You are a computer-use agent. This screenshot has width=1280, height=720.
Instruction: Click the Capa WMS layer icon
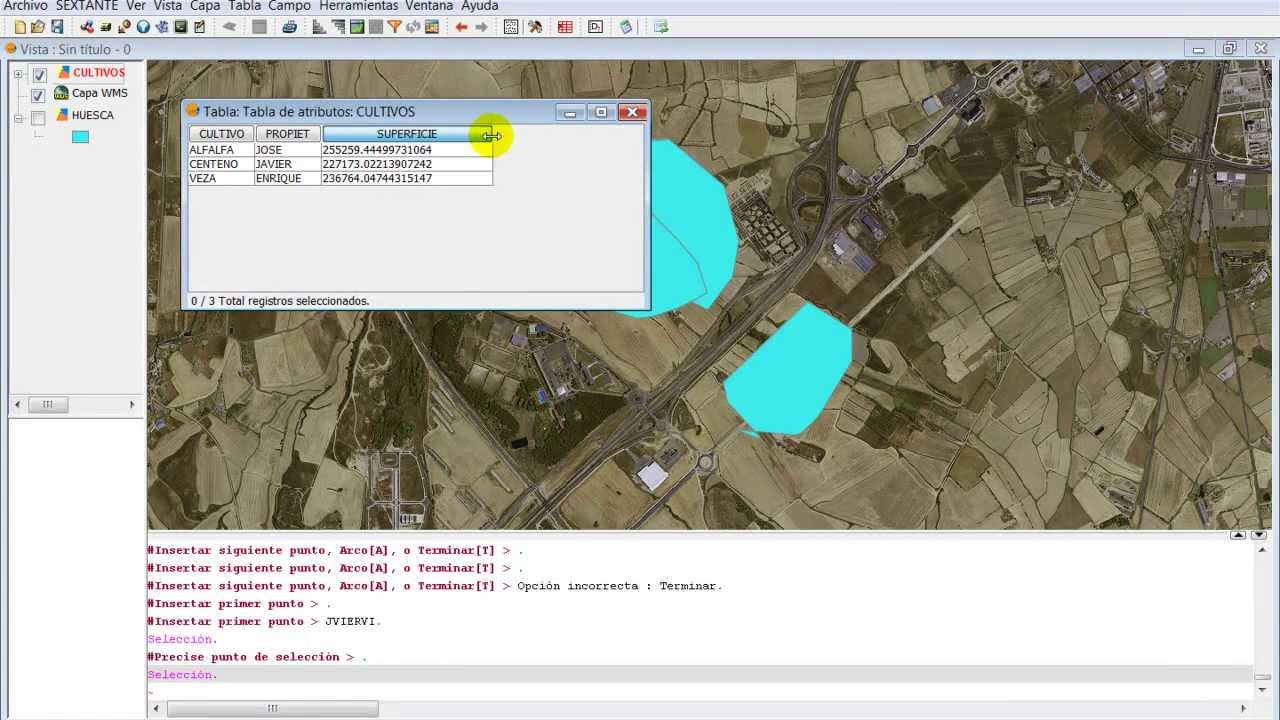click(x=61, y=93)
